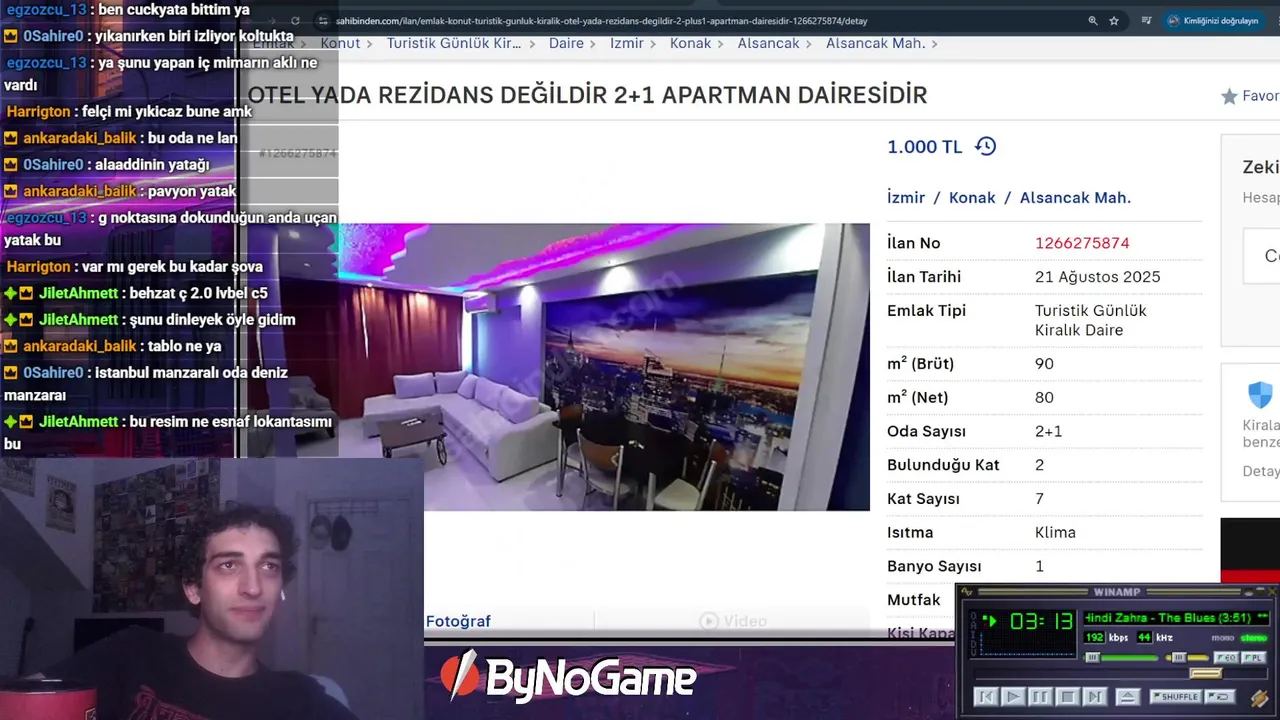Image resolution: width=1280 pixels, height=720 pixels.
Task: Open Konak breadcrumb link
Action: pos(691,43)
